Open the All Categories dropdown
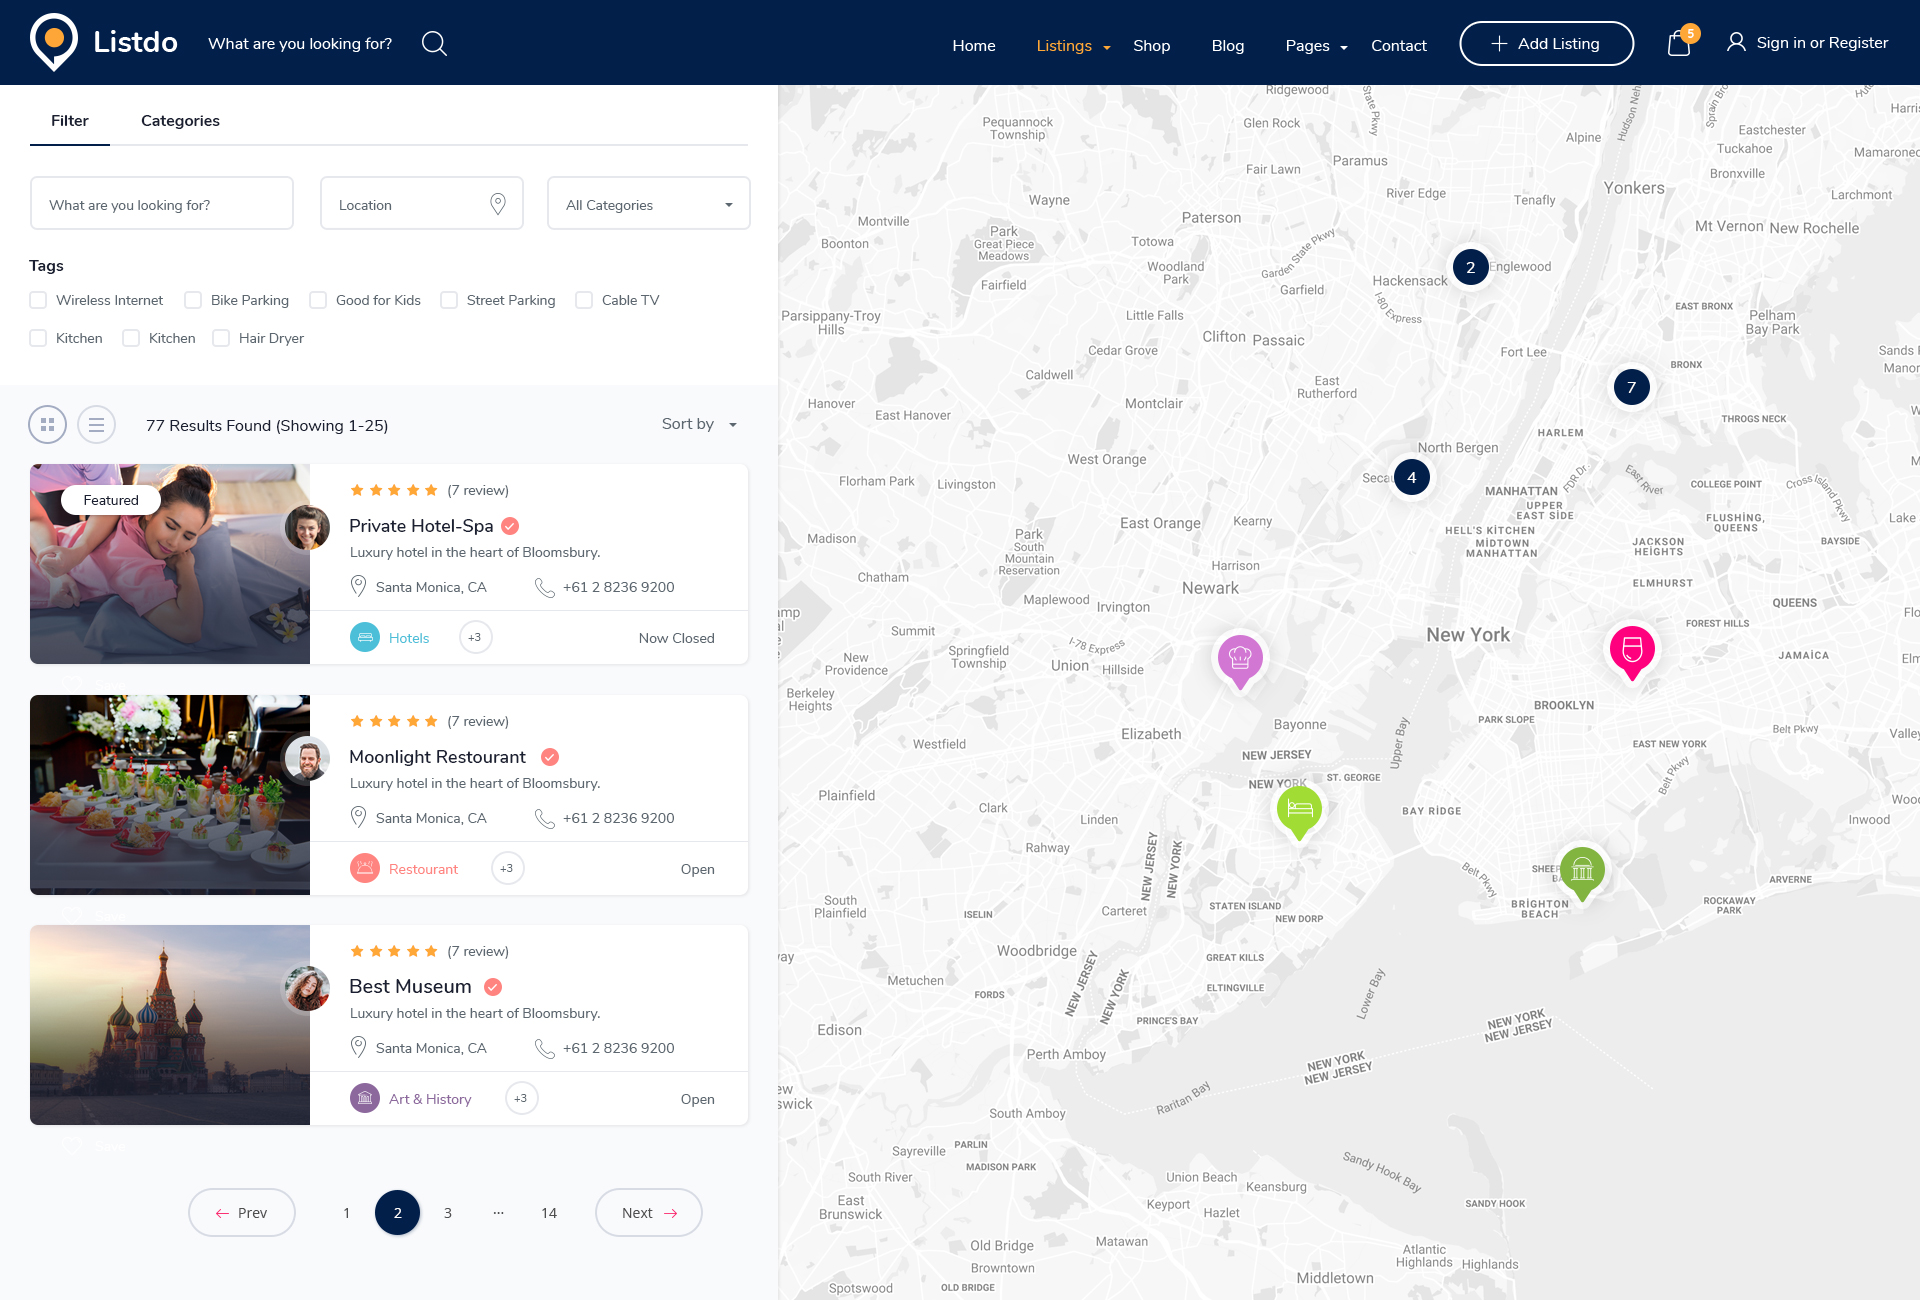Screen dimensions: 1920x1300 pos(648,204)
